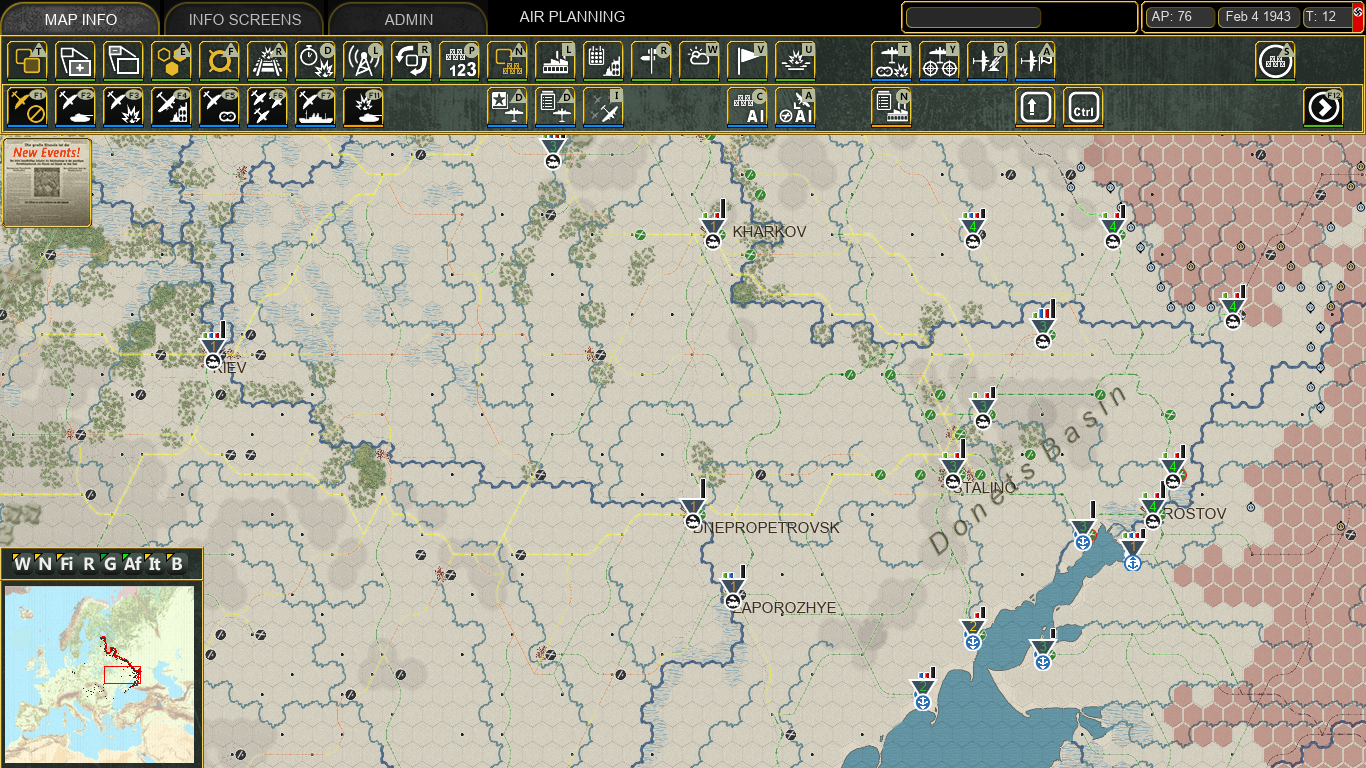1366x768 pixels.
Task: Open the air doctrine star-and-plane icon
Action: [507, 107]
